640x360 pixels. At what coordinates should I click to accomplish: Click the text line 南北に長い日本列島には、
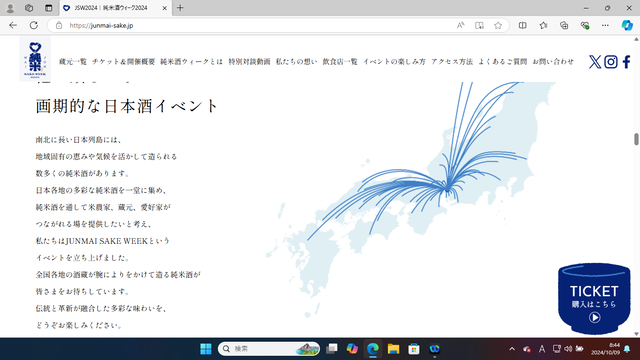(x=78, y=140)
